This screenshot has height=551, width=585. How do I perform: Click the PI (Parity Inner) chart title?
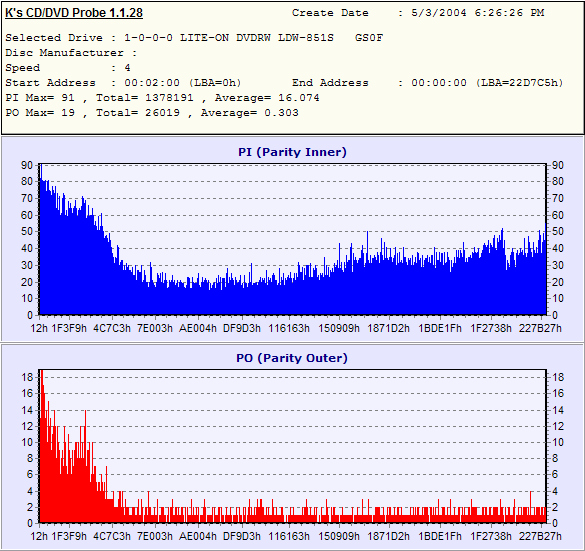[x=292, y=152]
